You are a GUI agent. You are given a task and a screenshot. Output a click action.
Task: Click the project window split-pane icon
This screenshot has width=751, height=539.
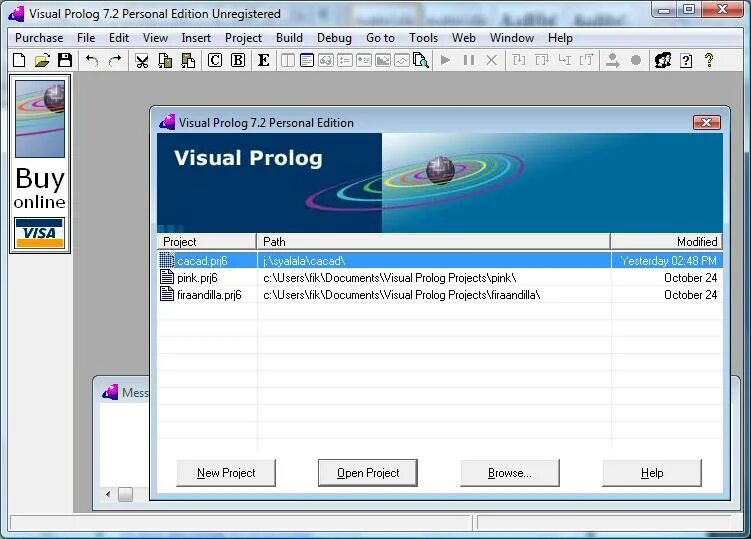coord(288,60)
